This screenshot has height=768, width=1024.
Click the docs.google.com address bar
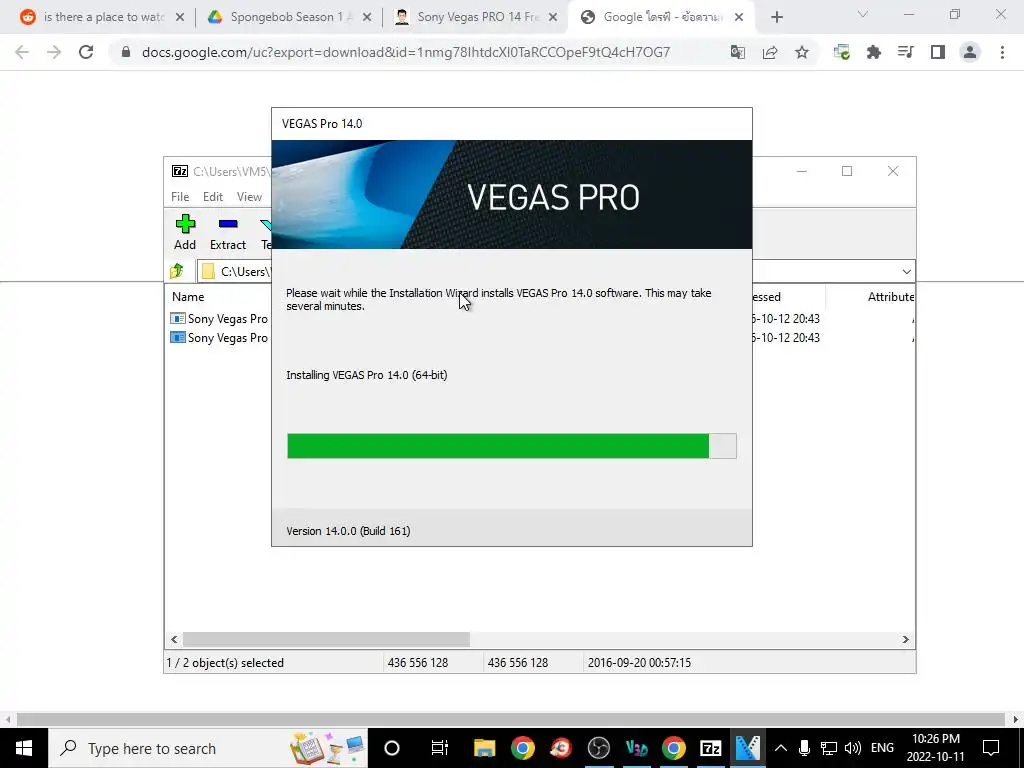(406, 52)
